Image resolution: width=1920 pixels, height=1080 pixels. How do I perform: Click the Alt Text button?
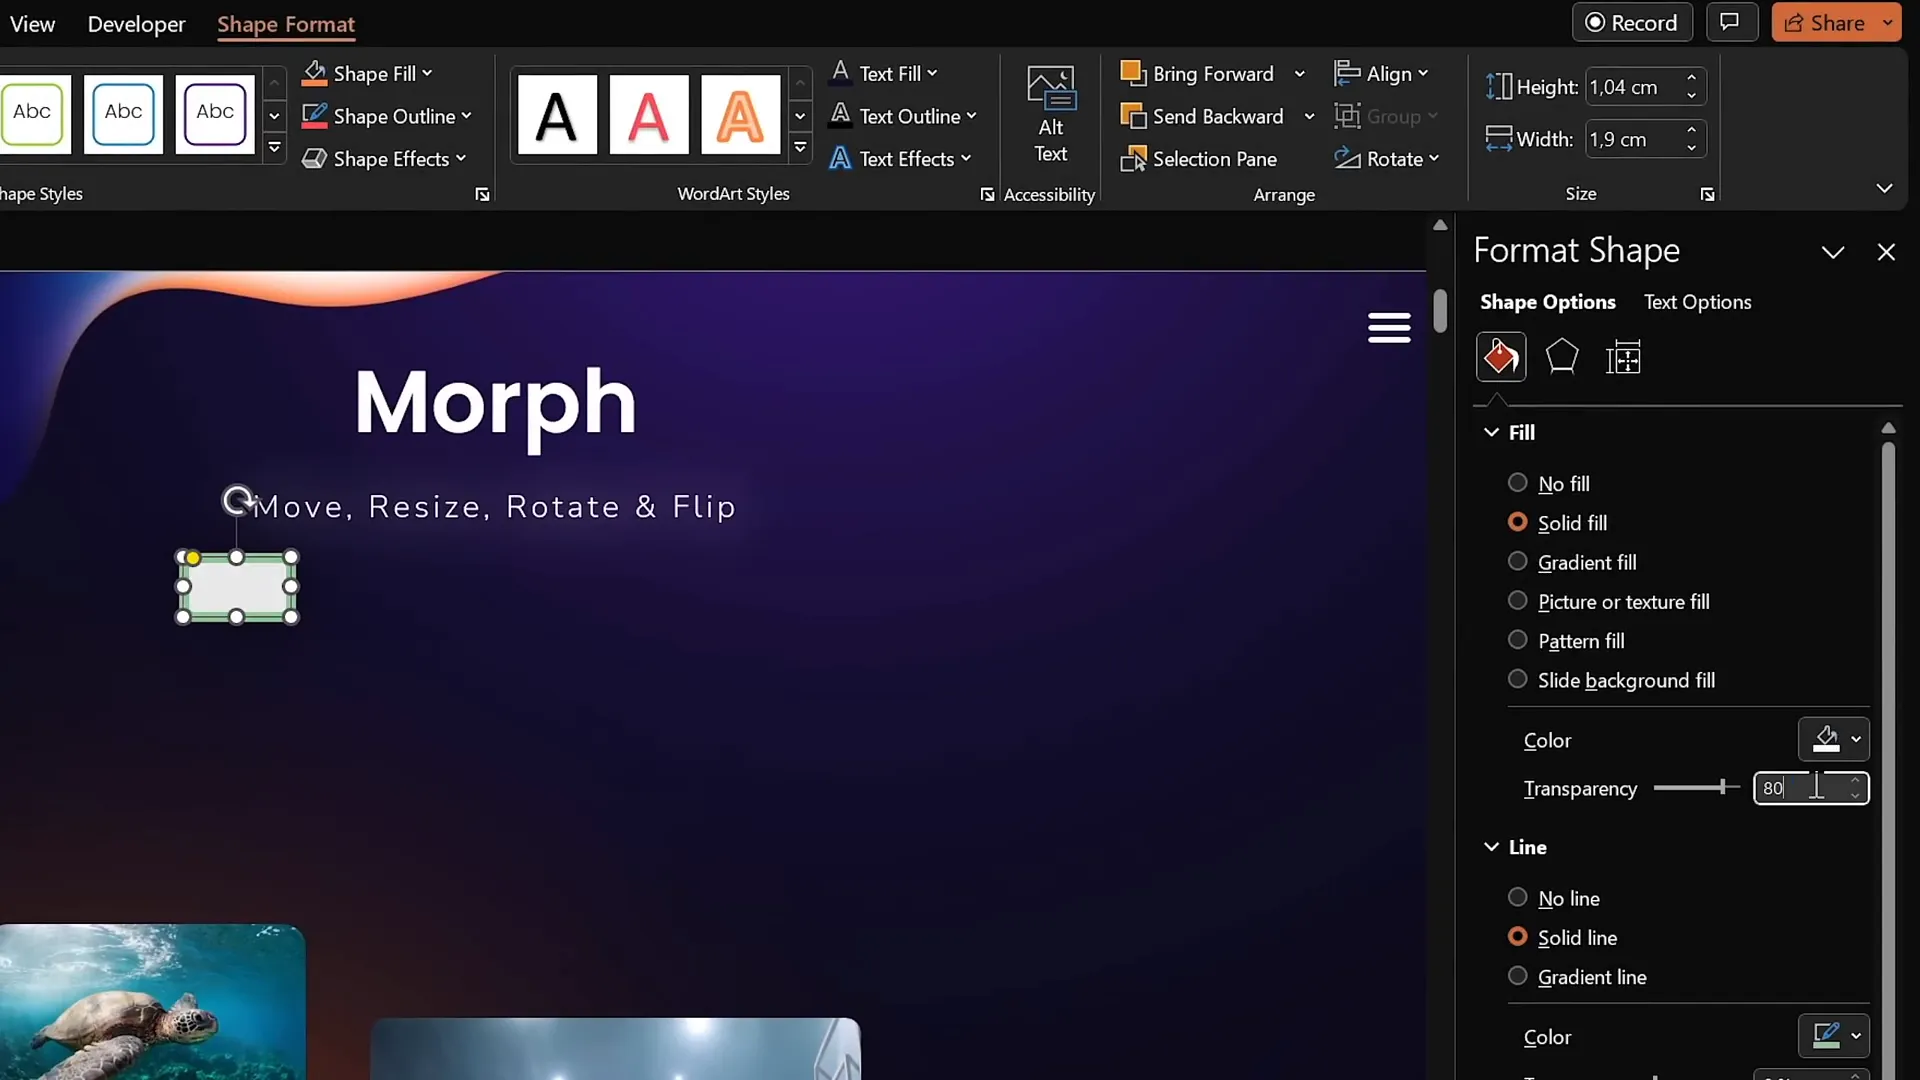(1050, 114)
